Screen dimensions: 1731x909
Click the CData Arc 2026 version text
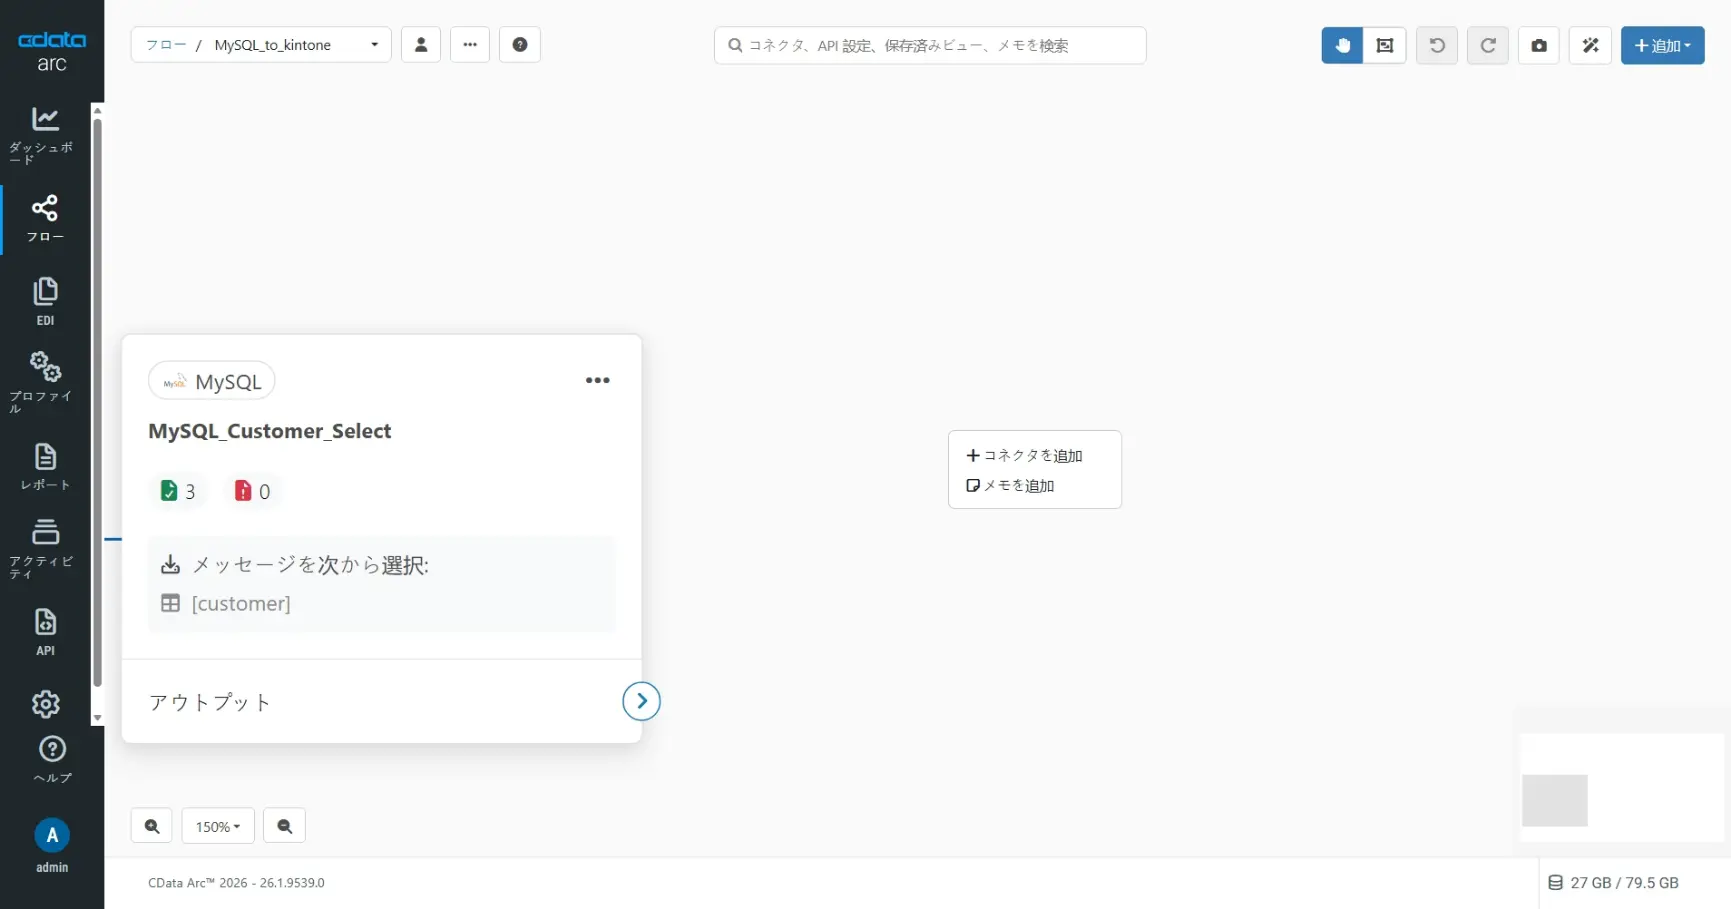(236, 883)
